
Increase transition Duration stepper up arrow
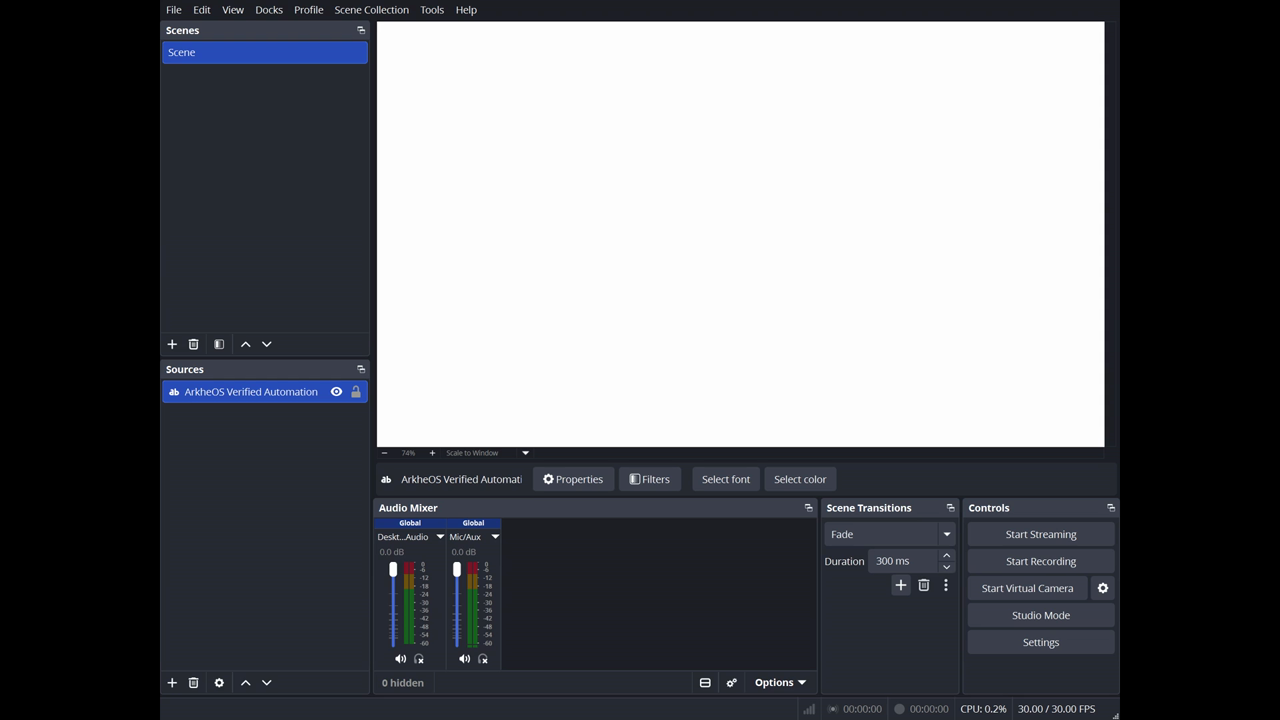click(947, 555)
